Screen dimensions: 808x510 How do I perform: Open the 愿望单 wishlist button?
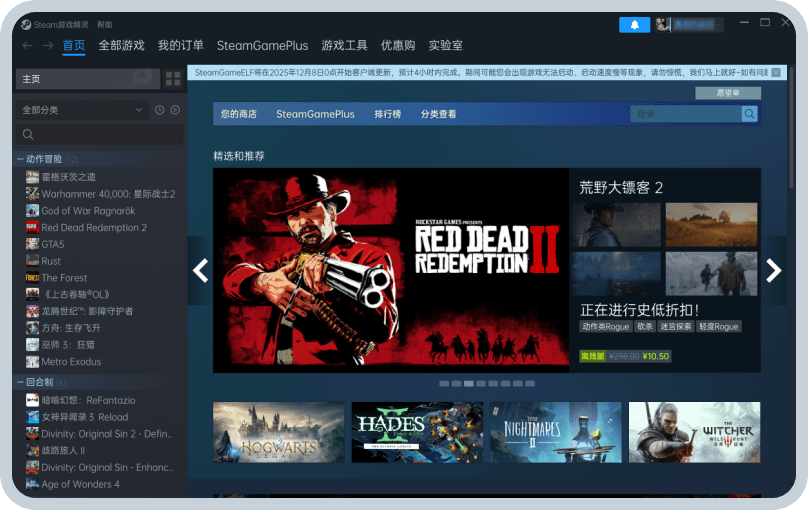pyautogui.click(x=728, y=93)
